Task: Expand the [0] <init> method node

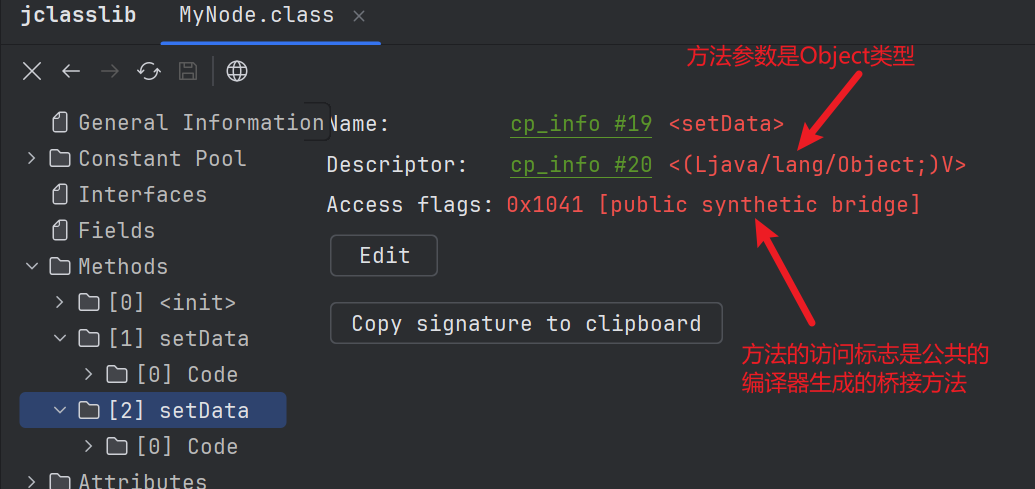Action: [x=60, y=302]
